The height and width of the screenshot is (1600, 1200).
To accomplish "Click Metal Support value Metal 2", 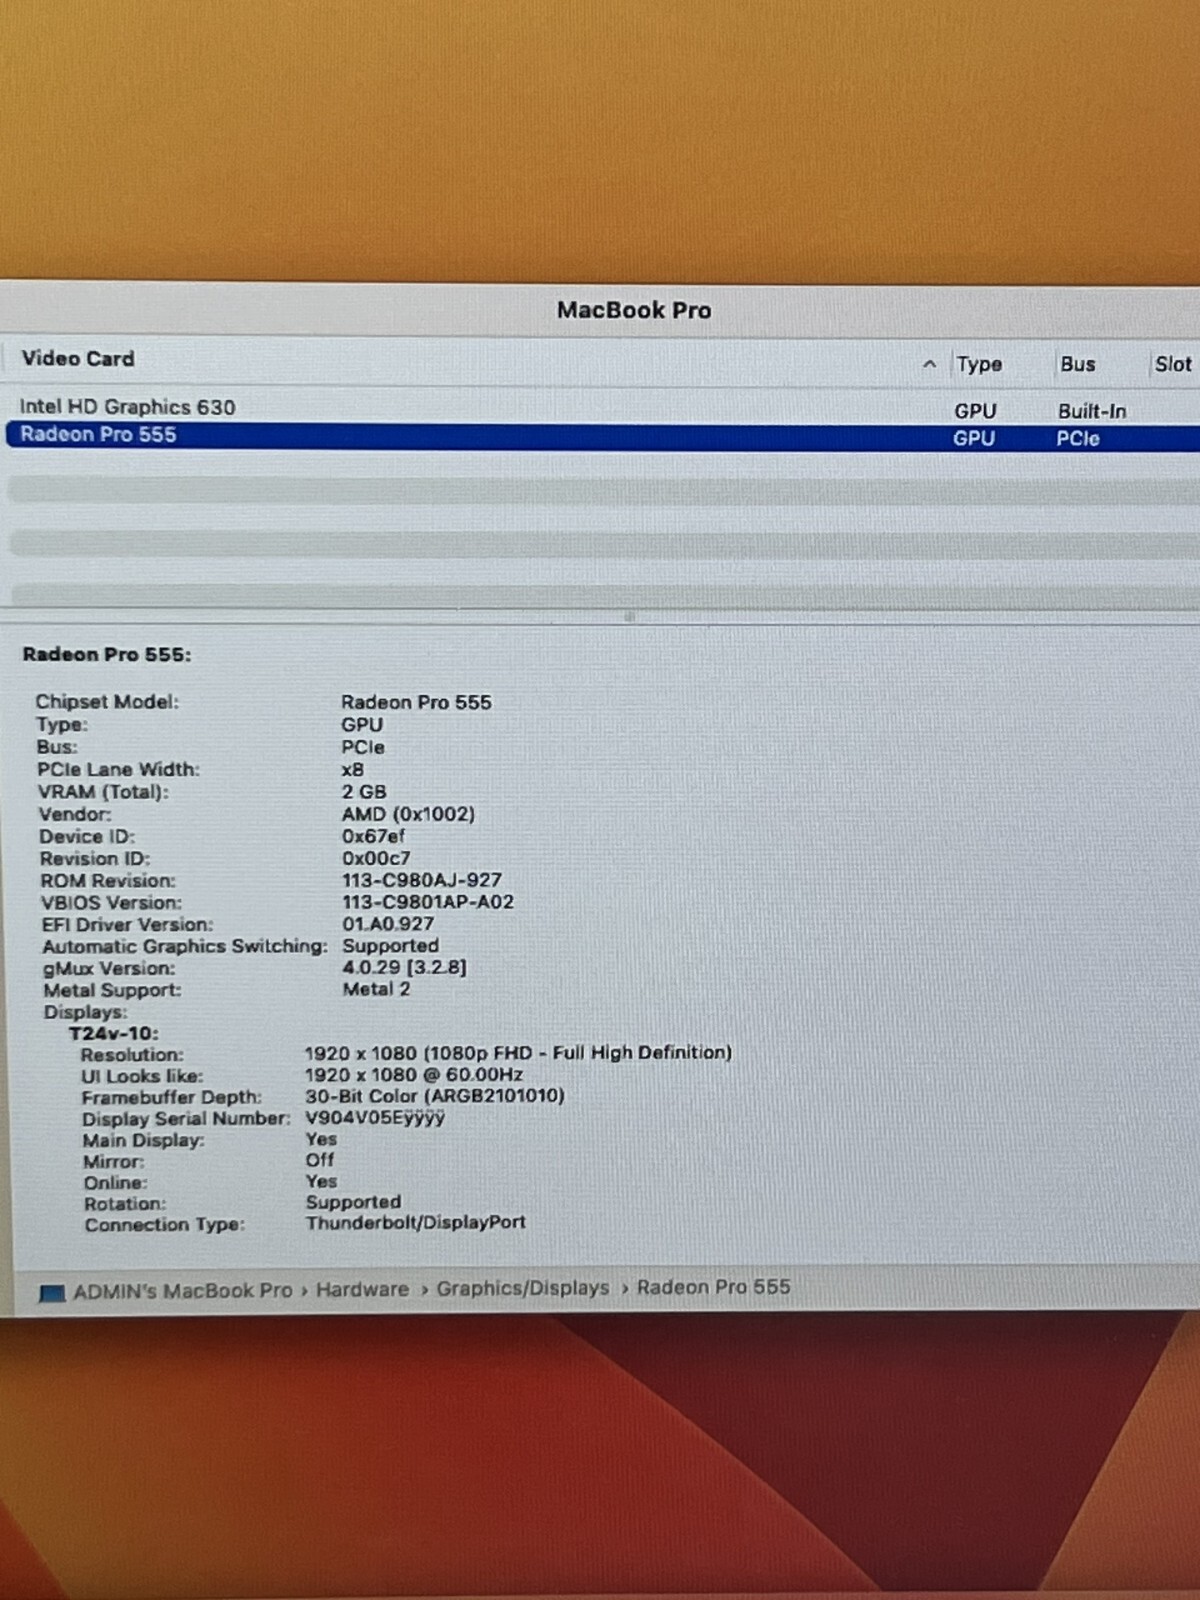I will click(x=376, y=989).
